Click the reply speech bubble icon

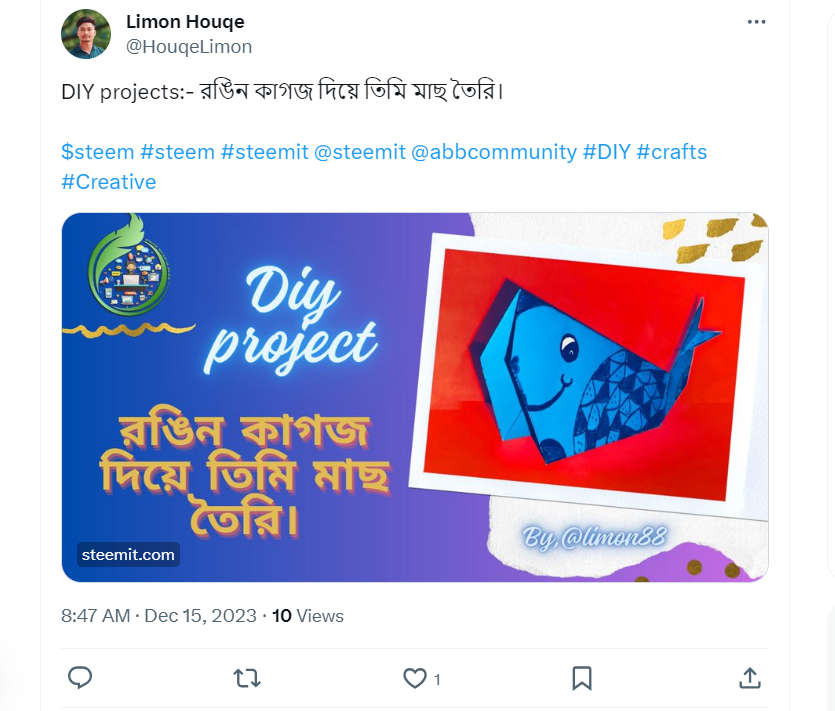tap(80, 678)
